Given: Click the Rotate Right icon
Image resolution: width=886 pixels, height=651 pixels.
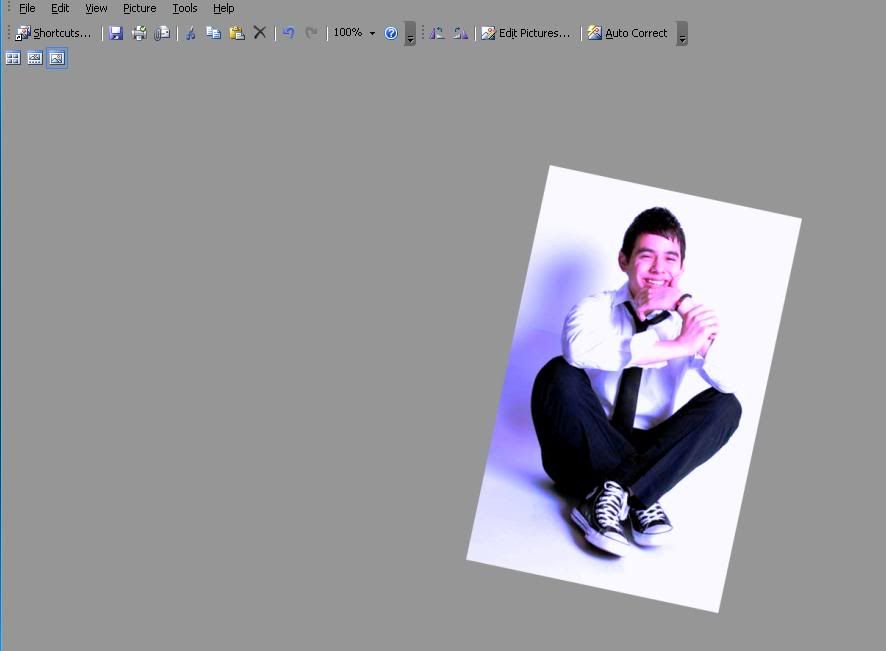Looking at the screenshot, I should pyautogui.click(x=460, y=33).
